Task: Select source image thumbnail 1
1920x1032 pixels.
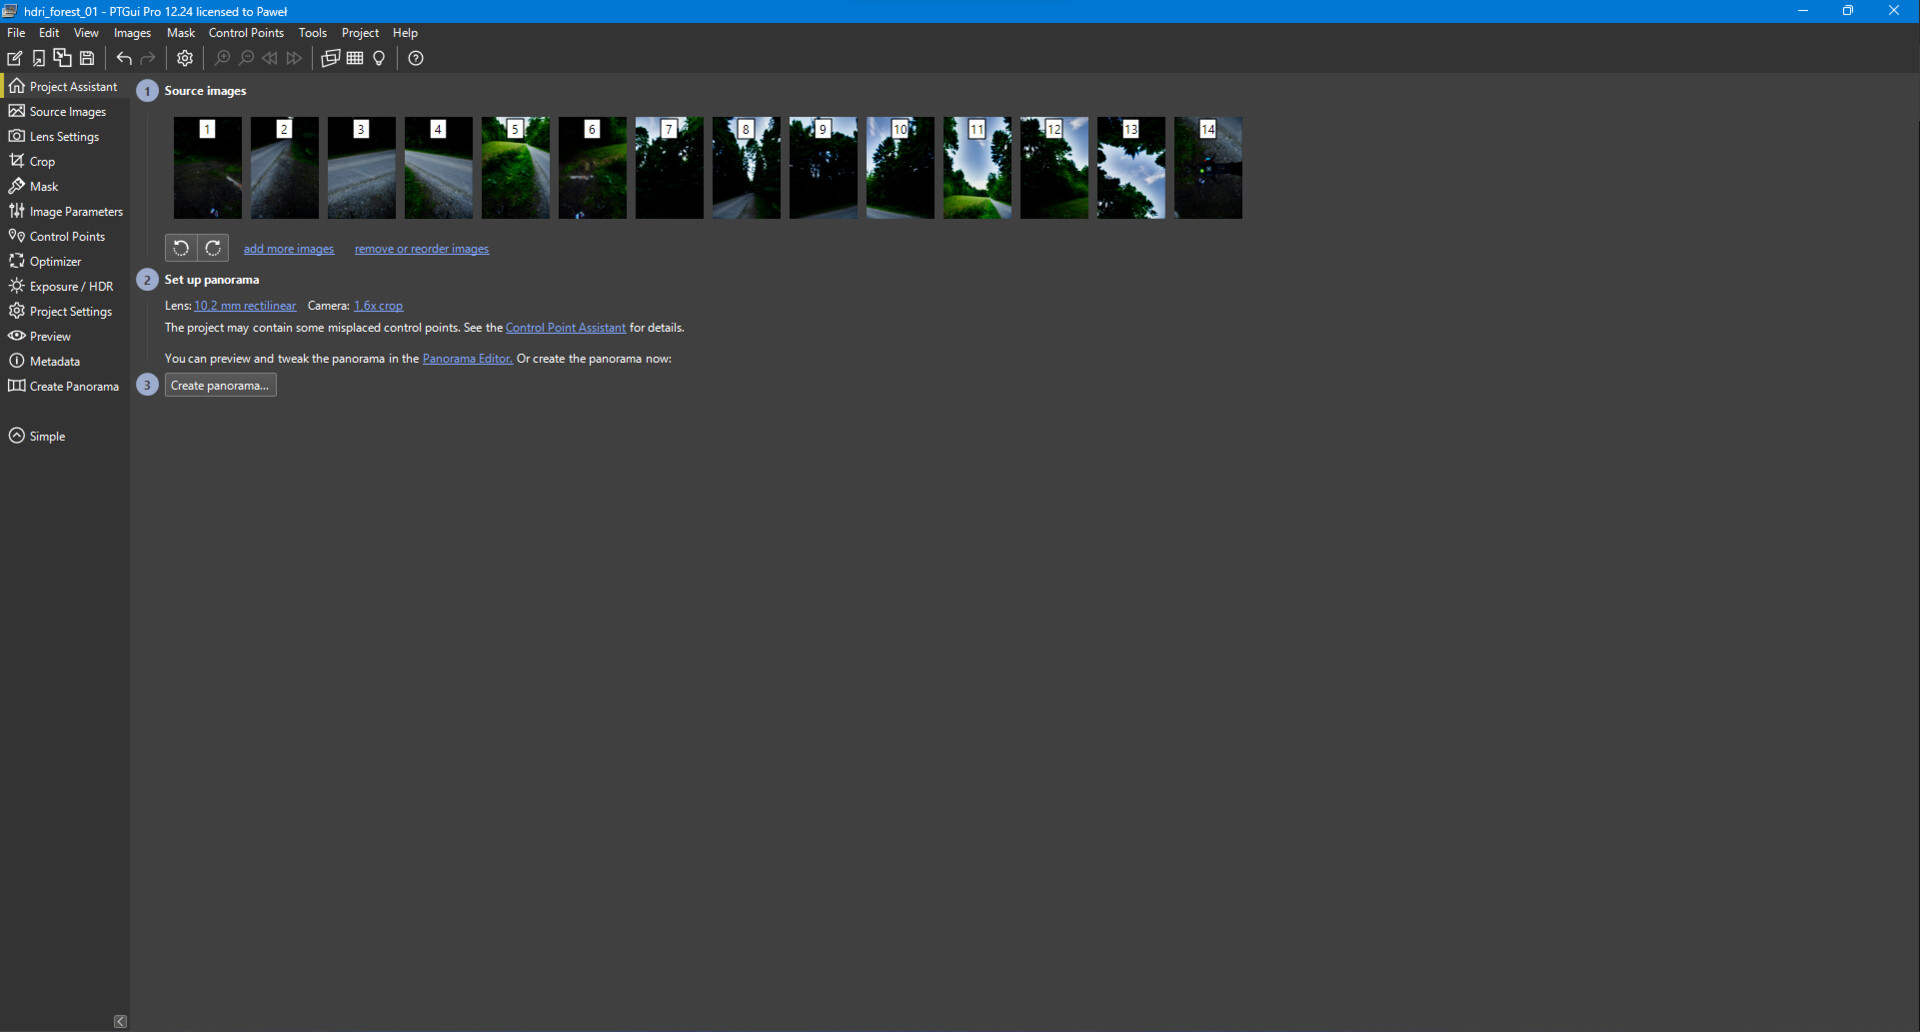Action: coord(208,168)
